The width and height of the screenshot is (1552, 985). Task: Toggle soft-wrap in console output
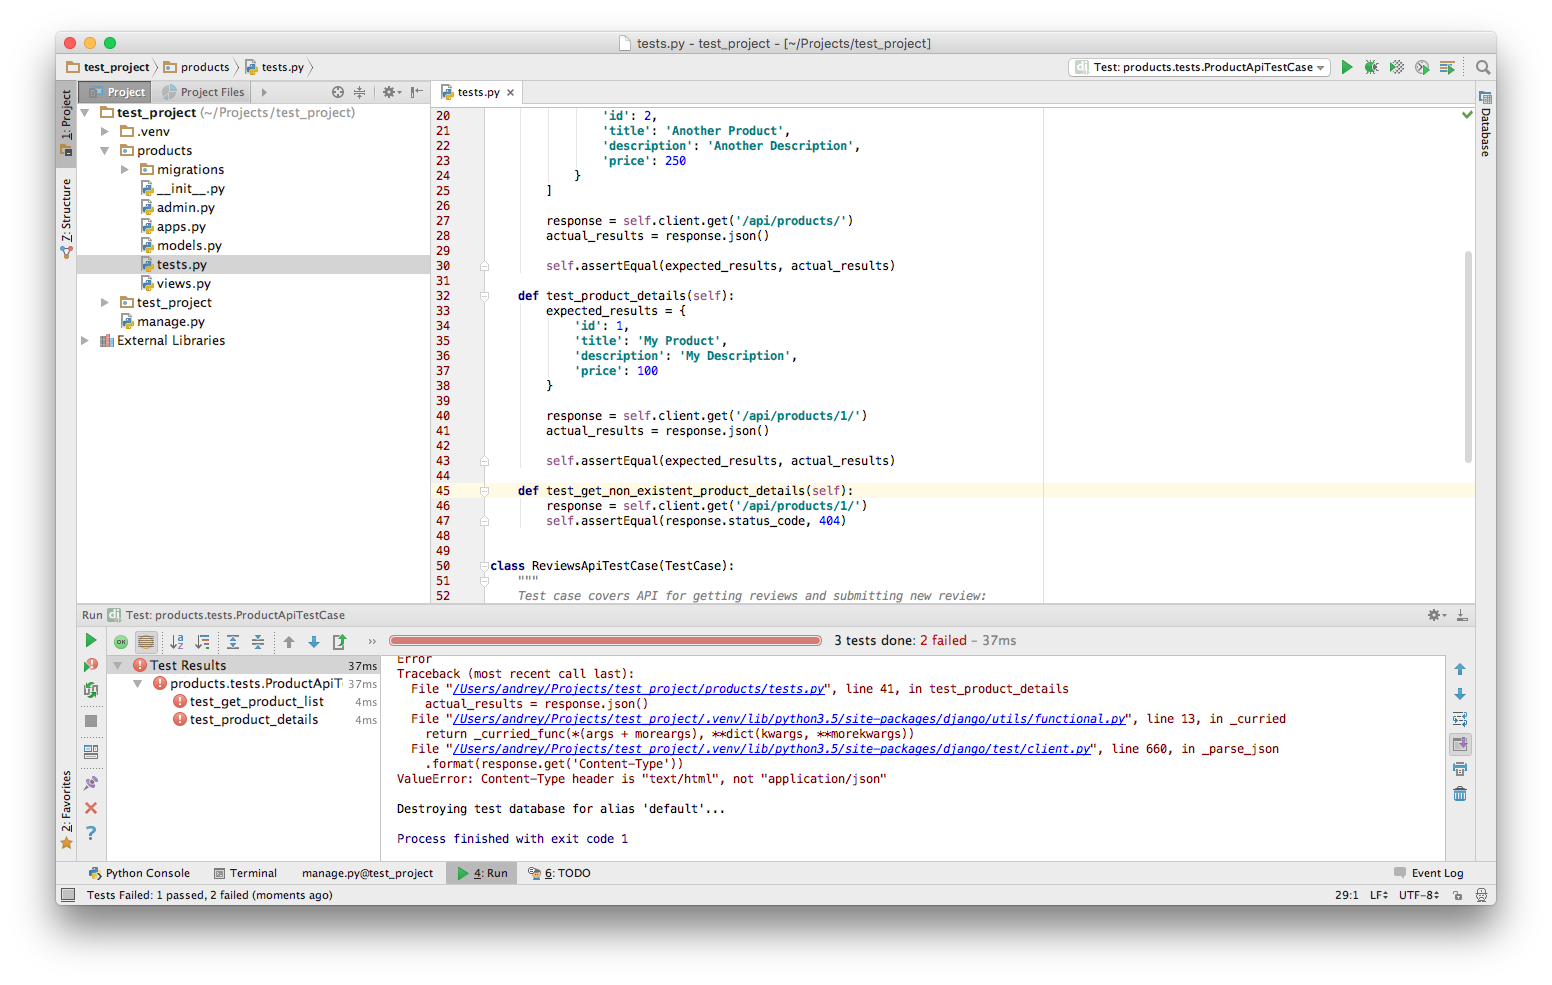coord(1460,719)
